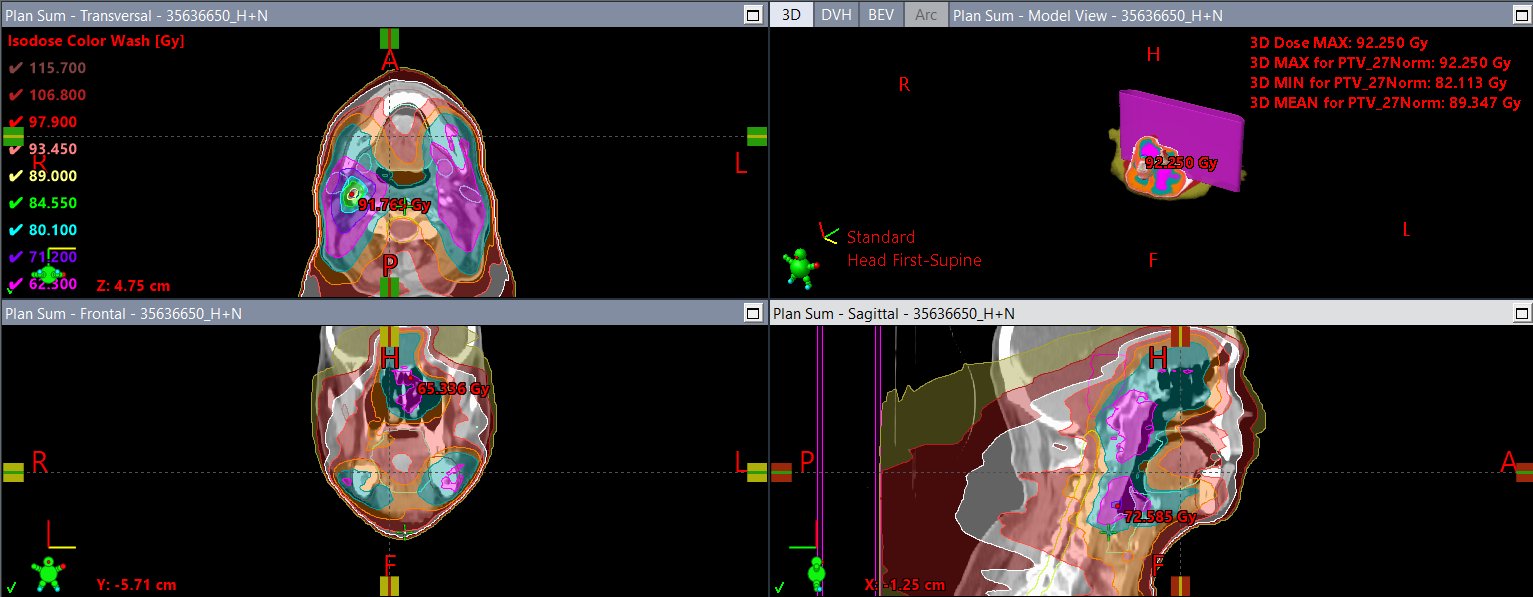Open the BEV tab
Screen dimensions: 1533x597
pyautogui.click(x=880, y=15)
